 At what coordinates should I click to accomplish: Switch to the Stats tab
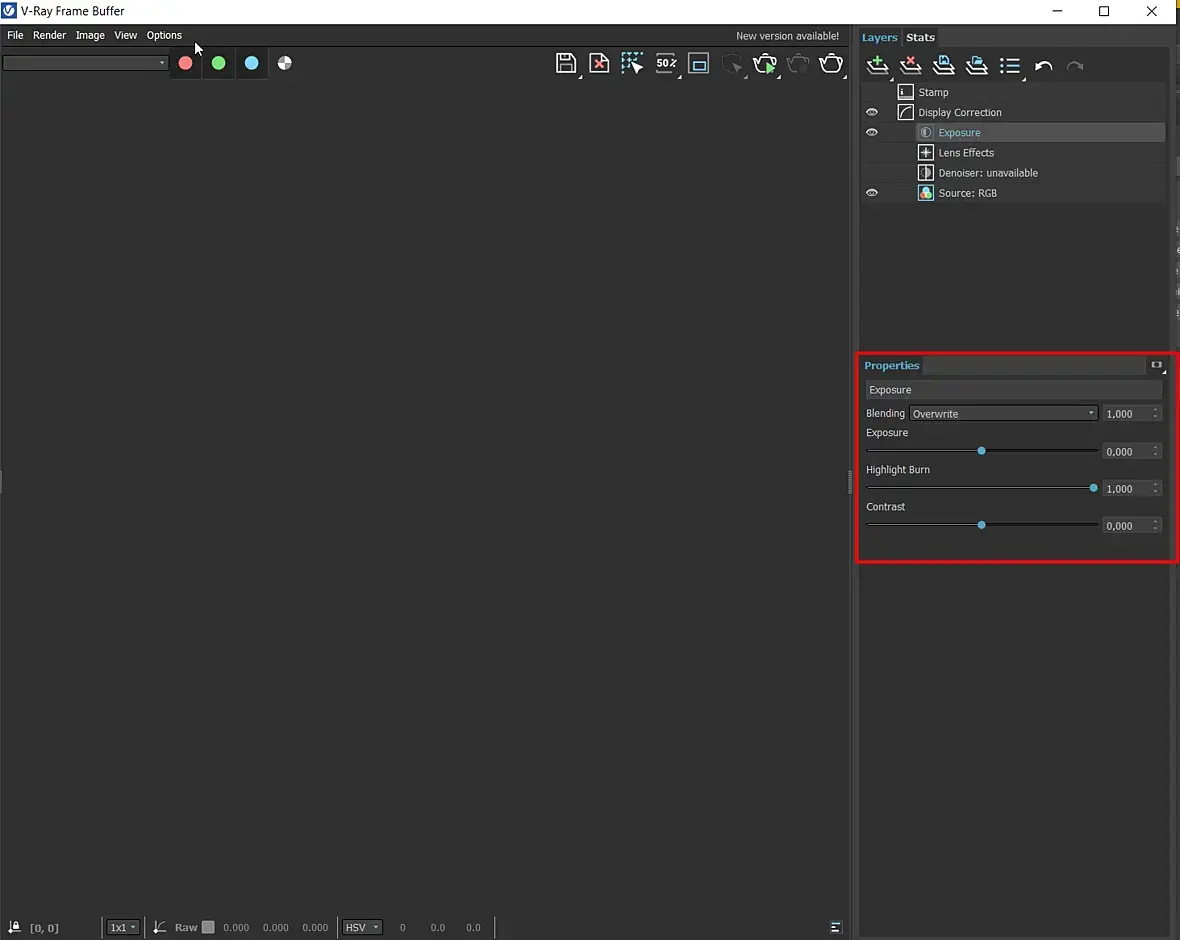920,38
